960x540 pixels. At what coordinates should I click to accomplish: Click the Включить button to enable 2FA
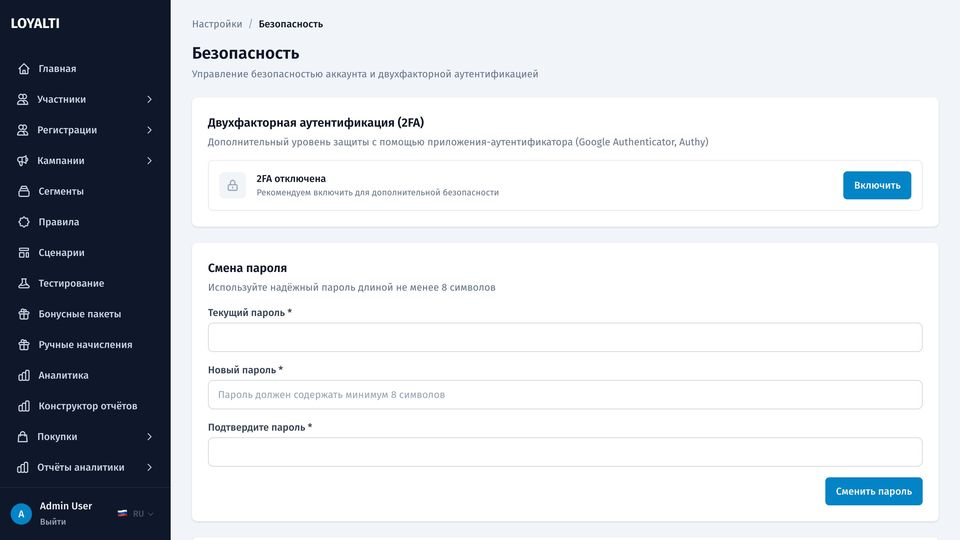(877, 185)
